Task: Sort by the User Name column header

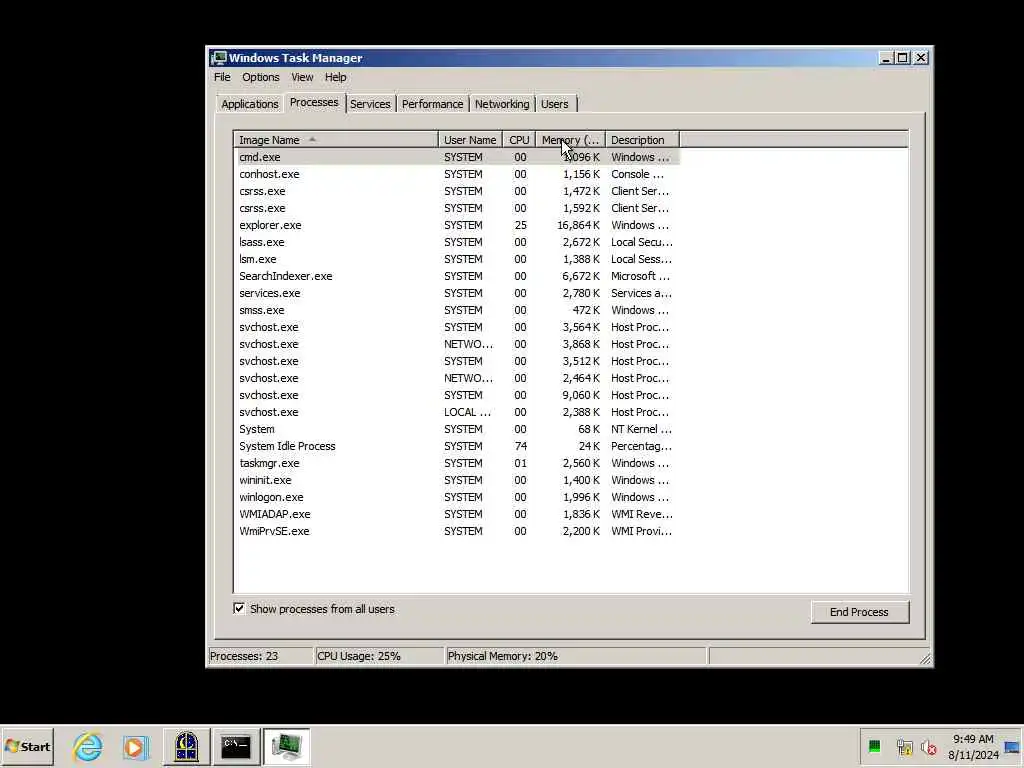Action: click(x=470, y=140)
